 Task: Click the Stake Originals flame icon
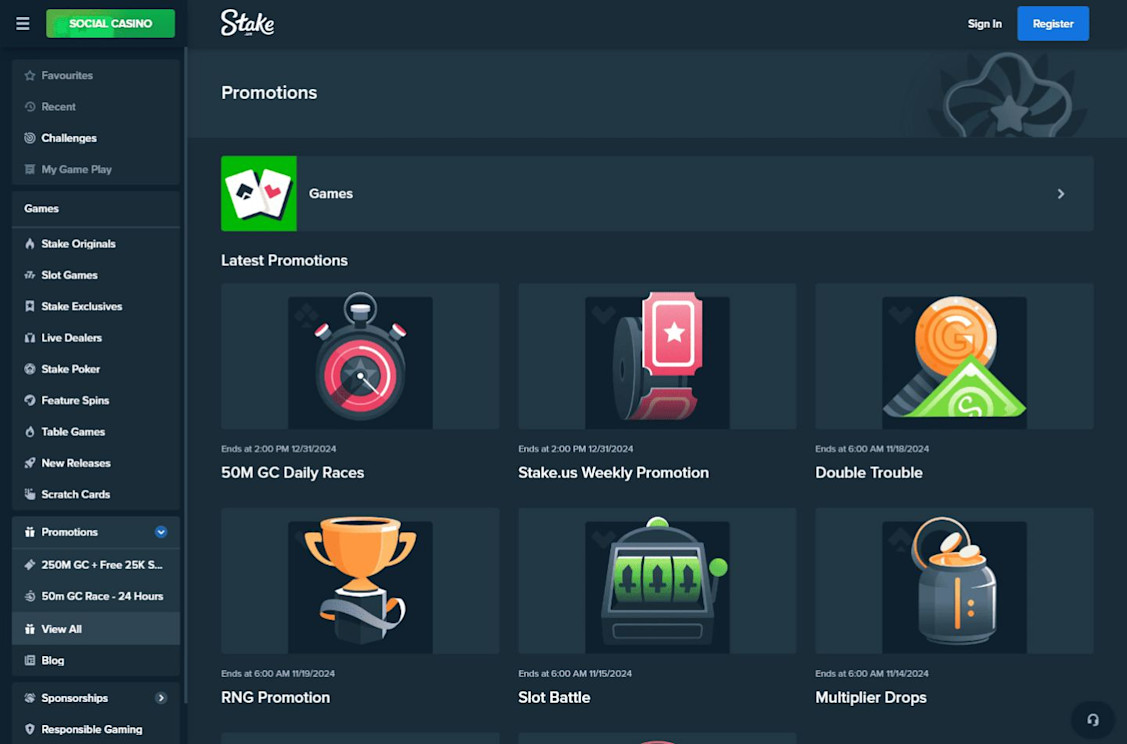[x=29, y=244]
